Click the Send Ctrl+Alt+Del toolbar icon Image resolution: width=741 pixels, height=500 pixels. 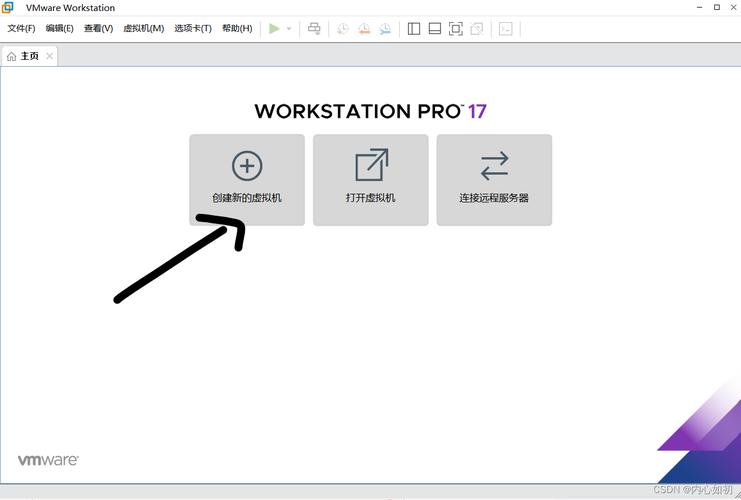(314, 29)
